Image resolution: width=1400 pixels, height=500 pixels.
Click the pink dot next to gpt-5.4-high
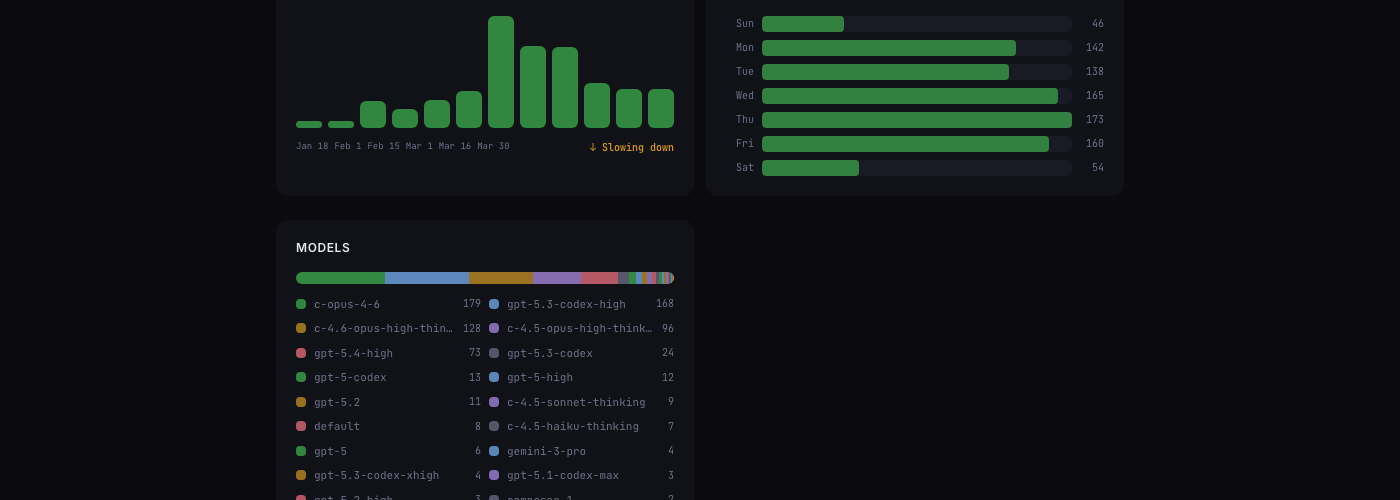coord(301,353)
